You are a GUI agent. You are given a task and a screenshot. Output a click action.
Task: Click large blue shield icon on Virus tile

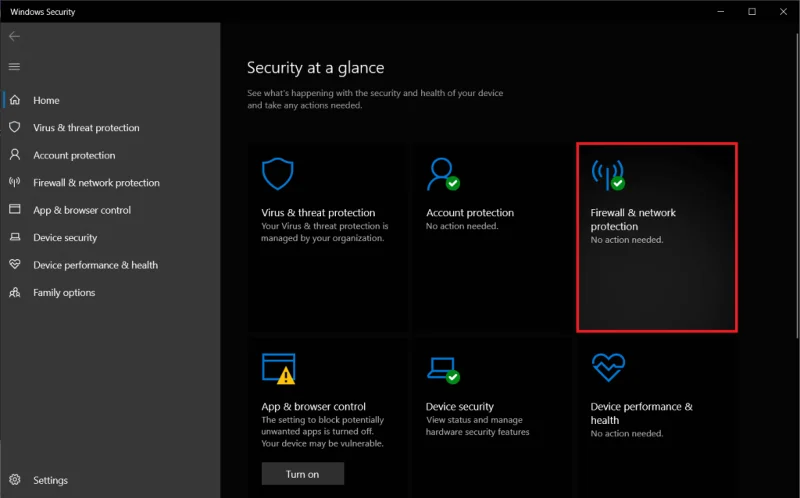point(278,174)
